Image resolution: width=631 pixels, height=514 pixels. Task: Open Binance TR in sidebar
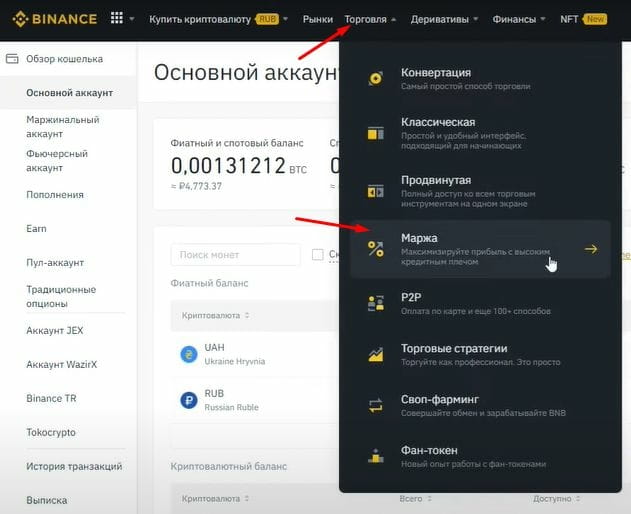pyautogui.click(x=51, y=398)
